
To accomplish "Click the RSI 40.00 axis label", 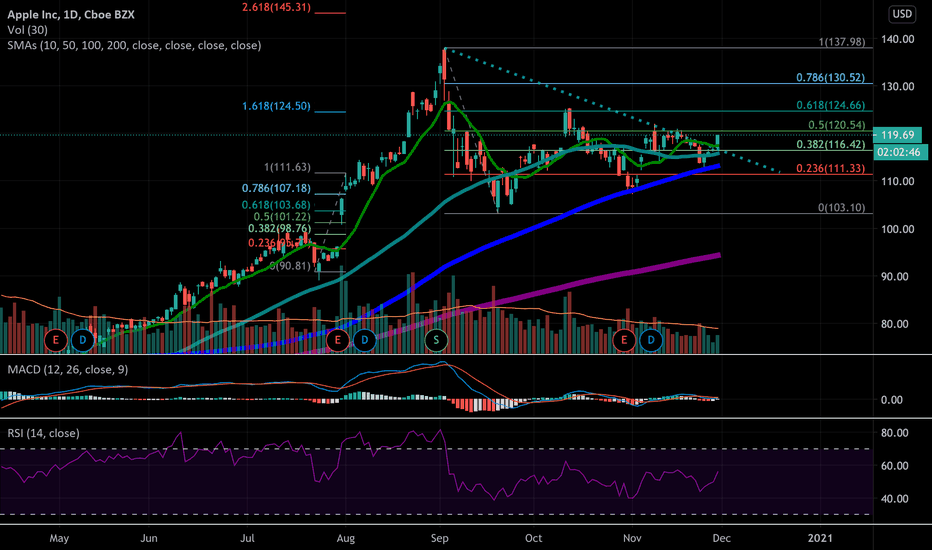I will point(895,499).
